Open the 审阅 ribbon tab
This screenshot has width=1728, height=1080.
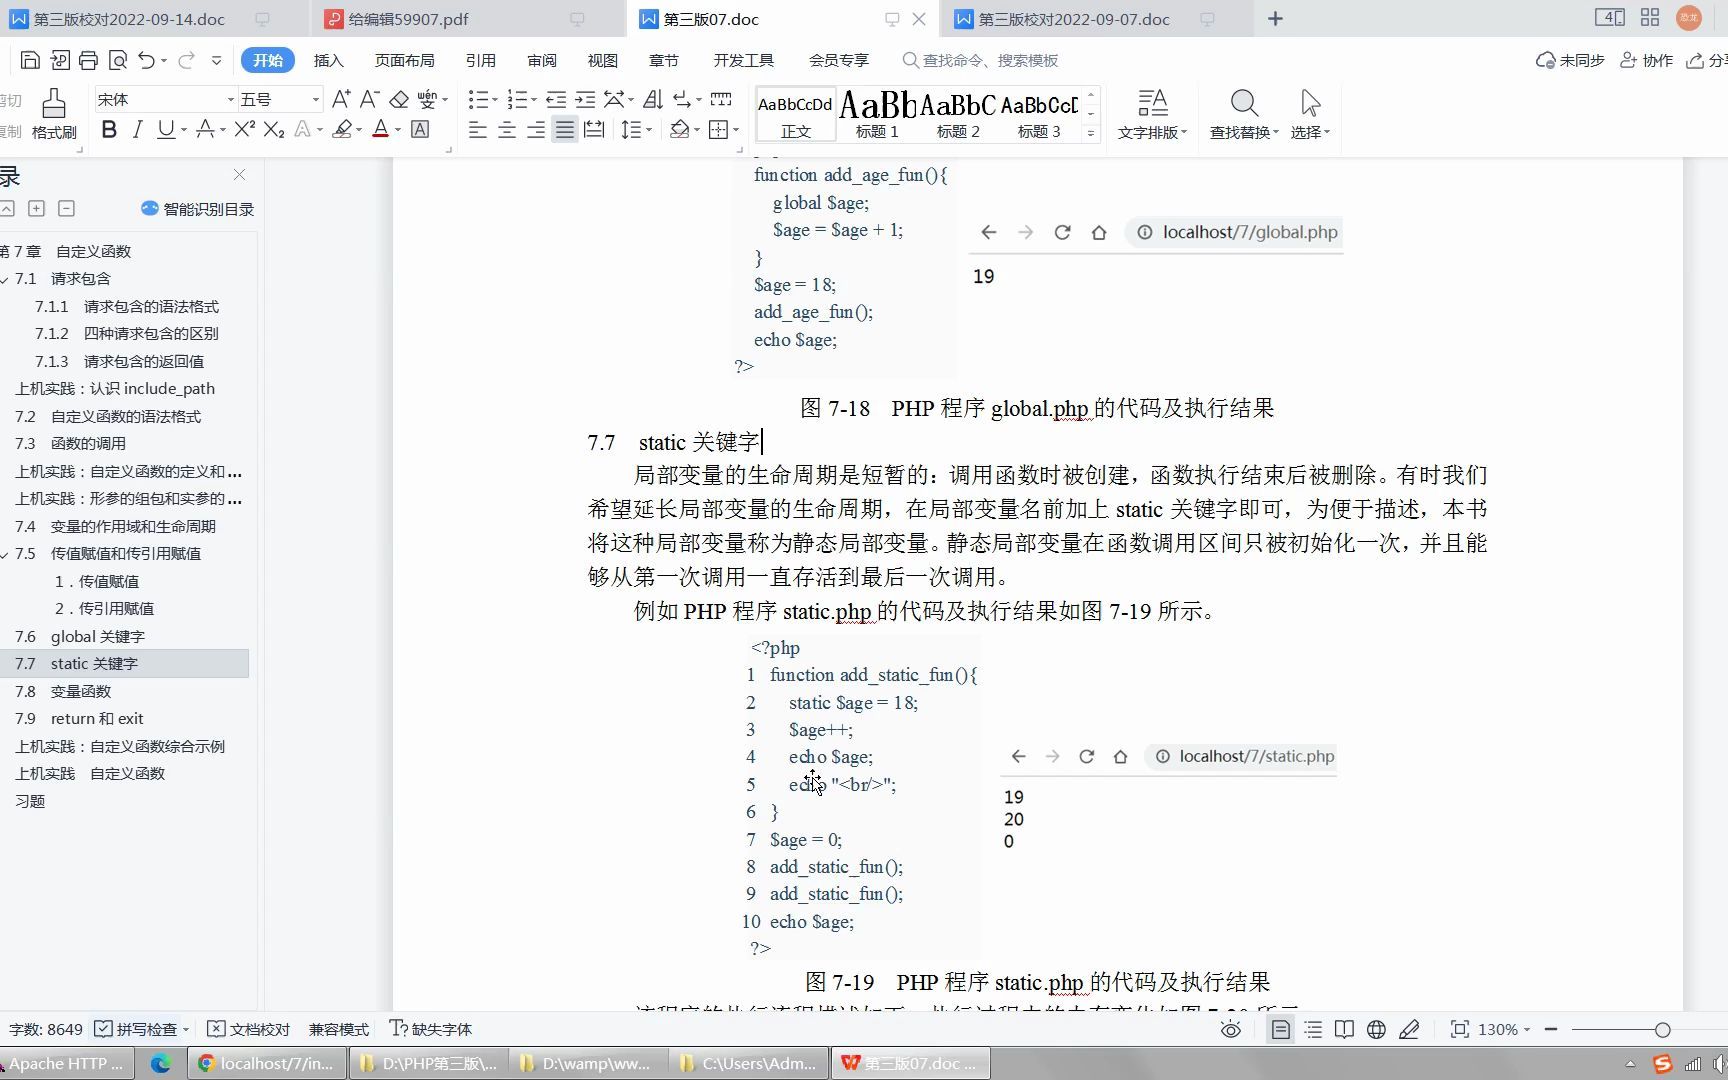tap(541, 60)
